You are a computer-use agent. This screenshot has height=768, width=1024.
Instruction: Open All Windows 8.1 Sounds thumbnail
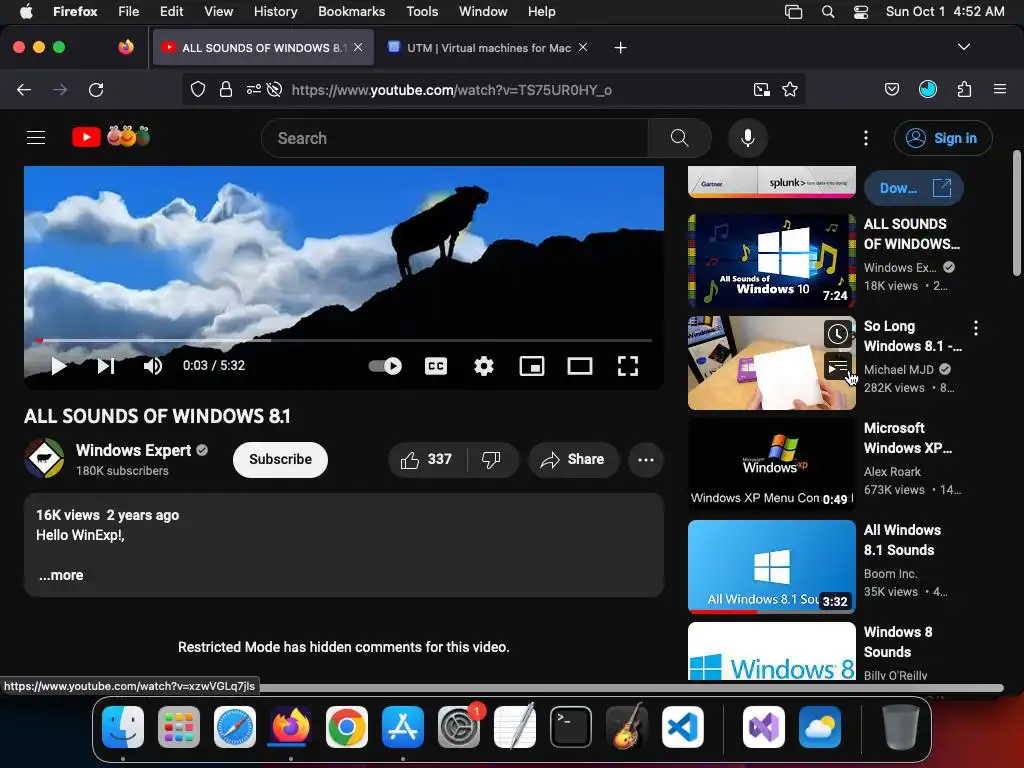(x=772, y=566)
